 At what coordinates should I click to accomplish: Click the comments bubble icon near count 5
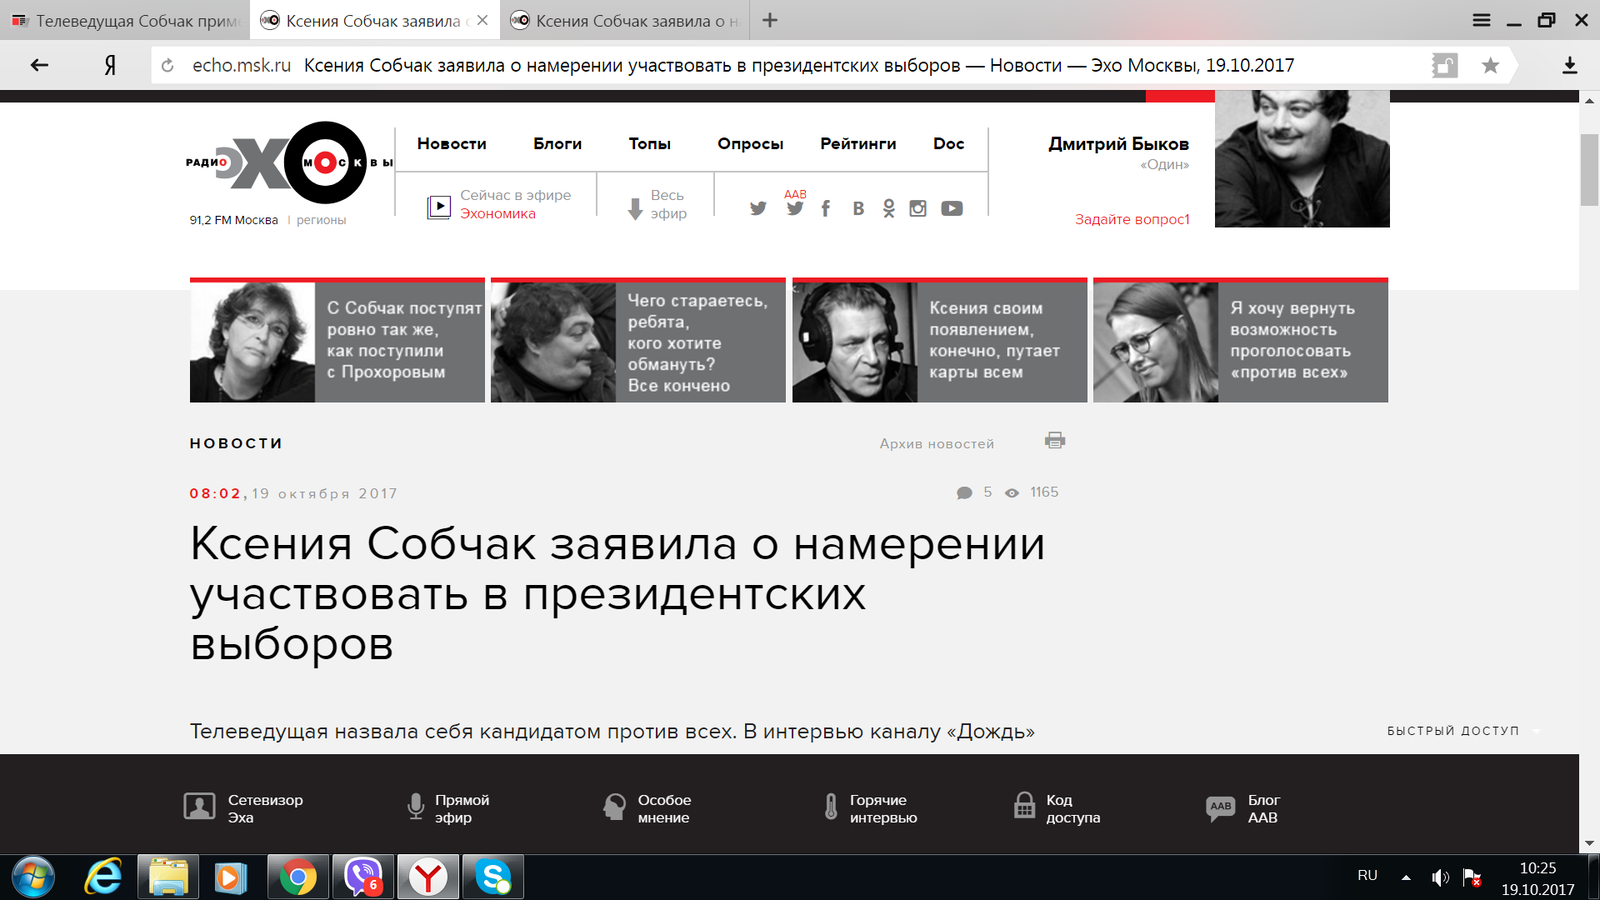tap(964, 493)
